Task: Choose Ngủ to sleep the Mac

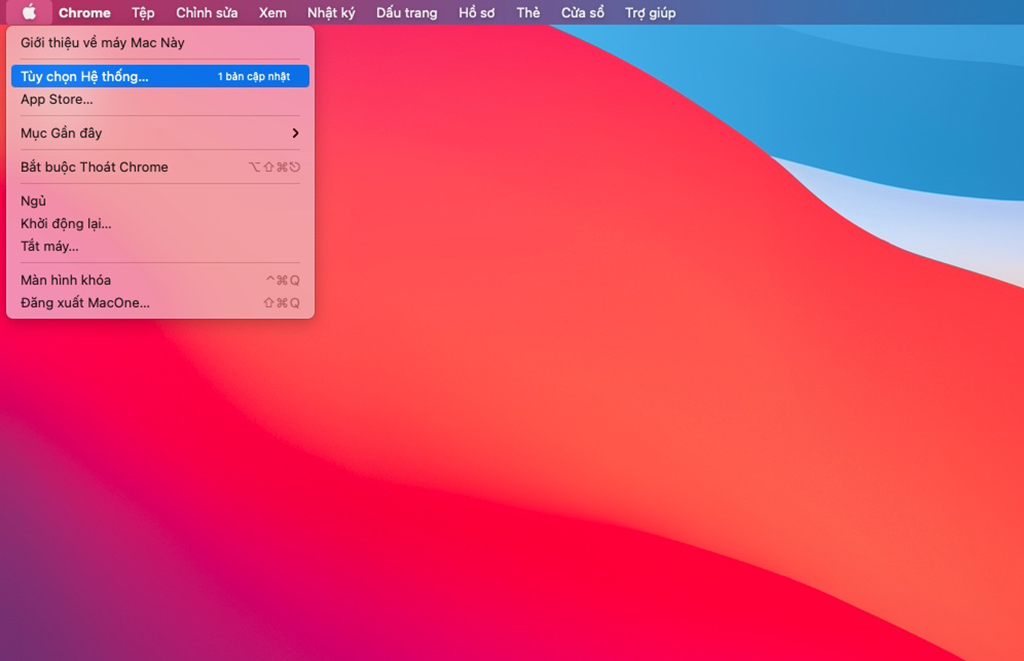Action: [x=160, y=201]
